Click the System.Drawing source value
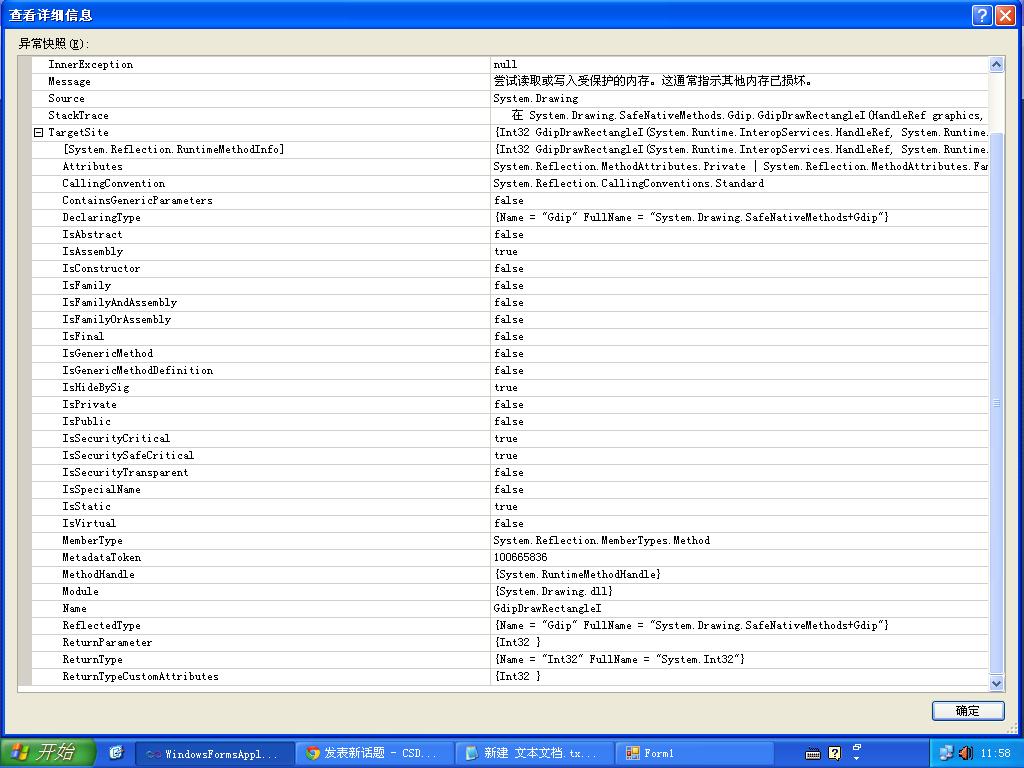The image size is (1024, 768). [x=536, y=99]
